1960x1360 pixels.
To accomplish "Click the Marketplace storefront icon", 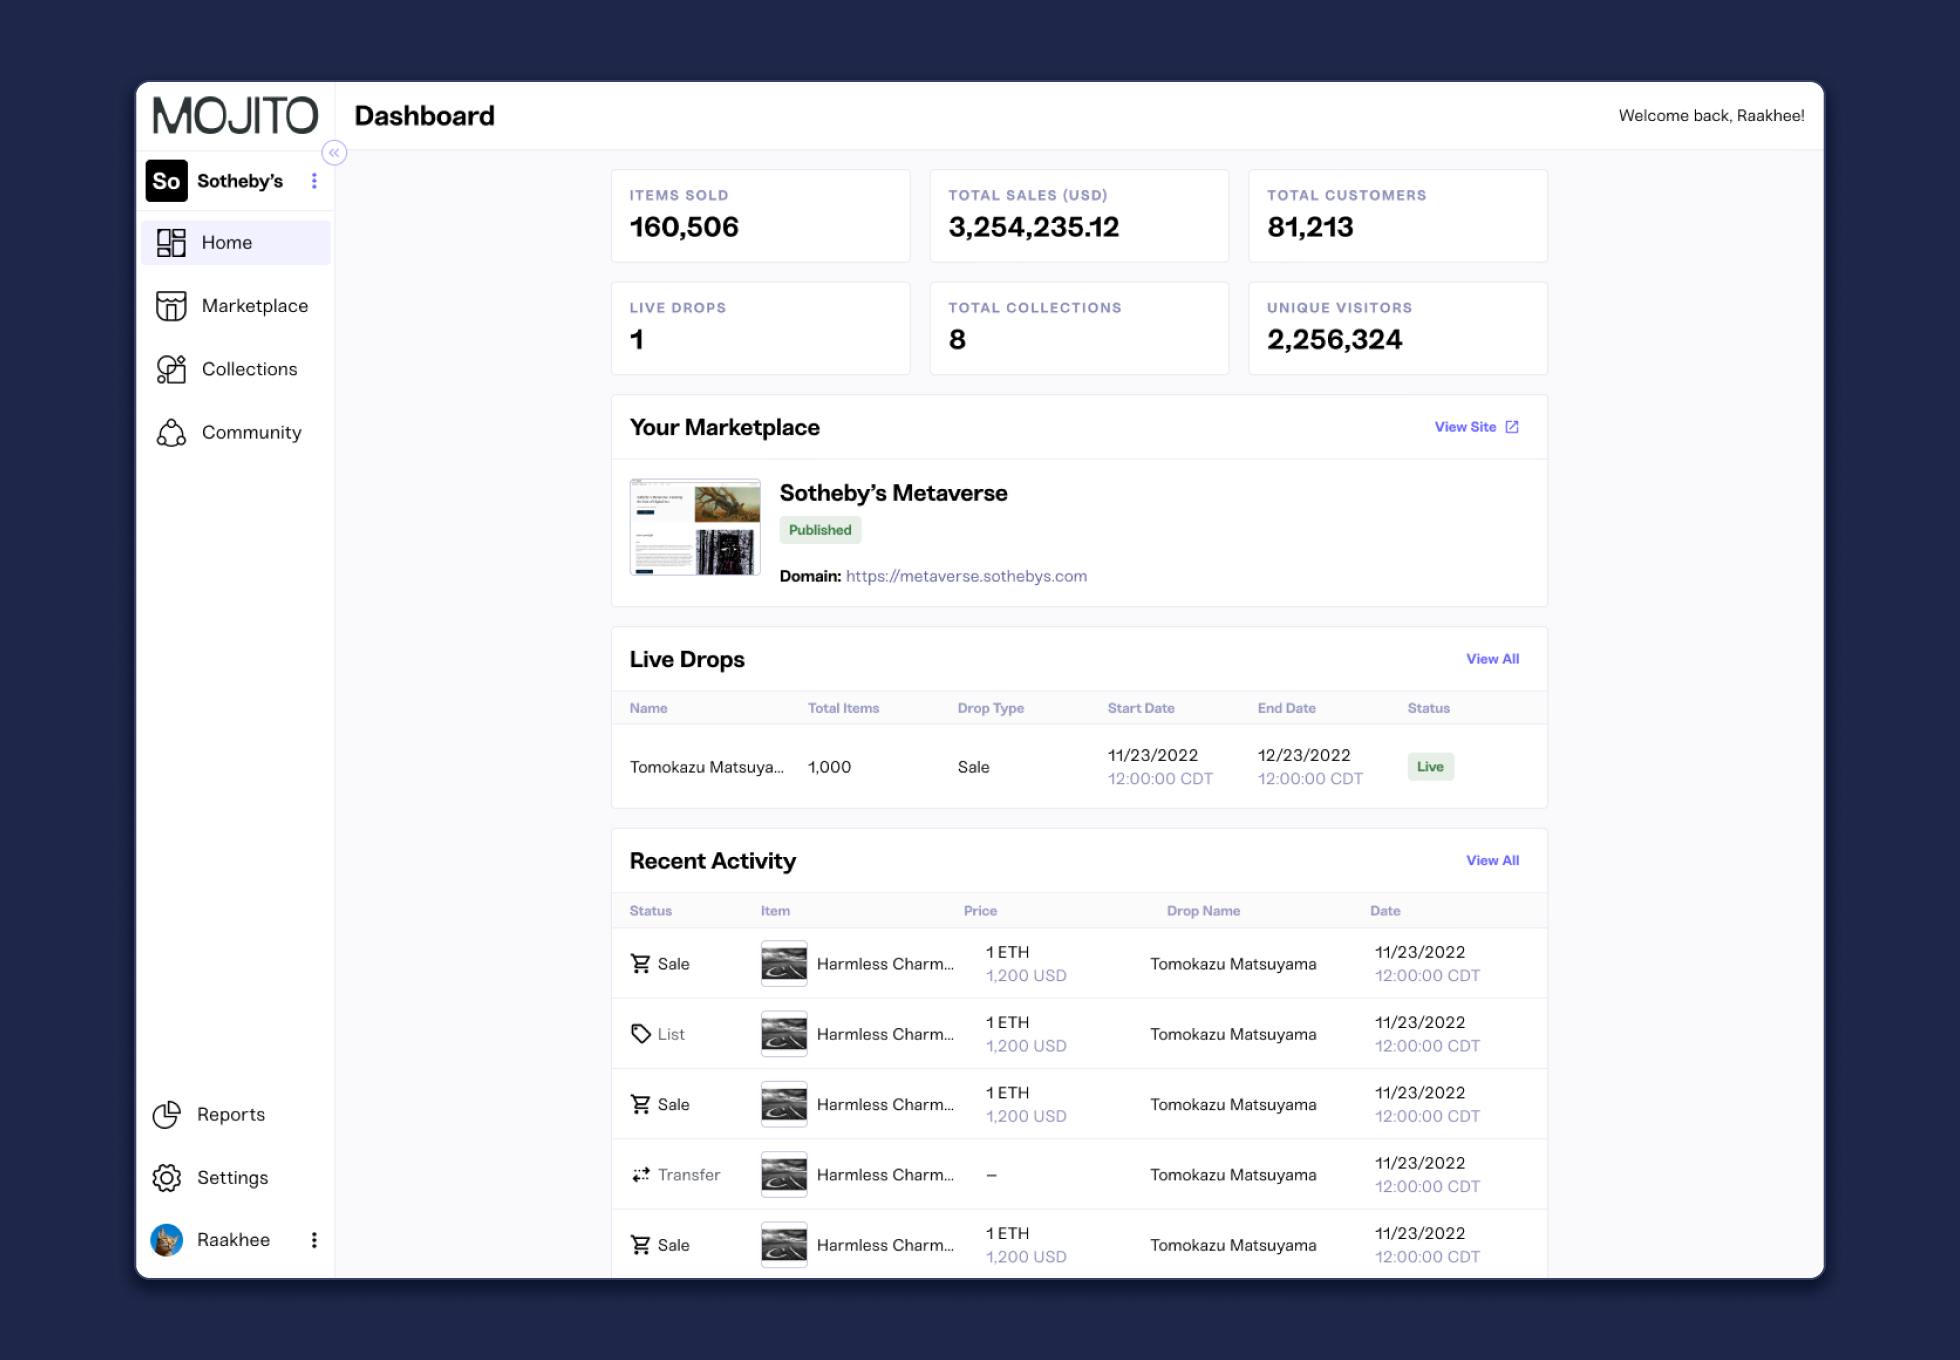I will pyautogui.click(x=171, y=306).
